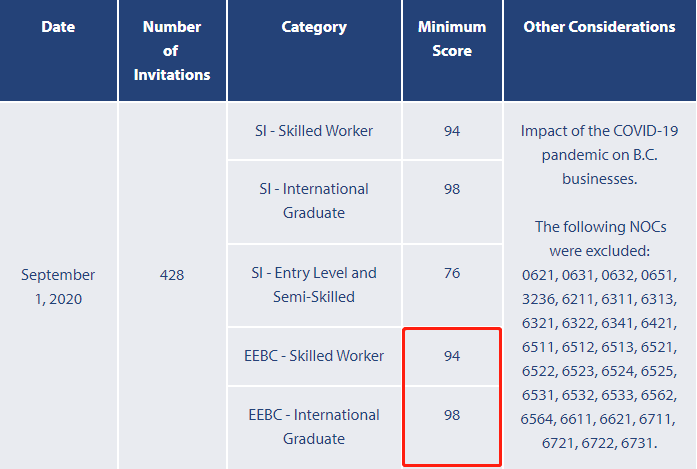Click the September 1, 2020 date cell
Screen dimensions: 697x469
[x=58, y=286]
